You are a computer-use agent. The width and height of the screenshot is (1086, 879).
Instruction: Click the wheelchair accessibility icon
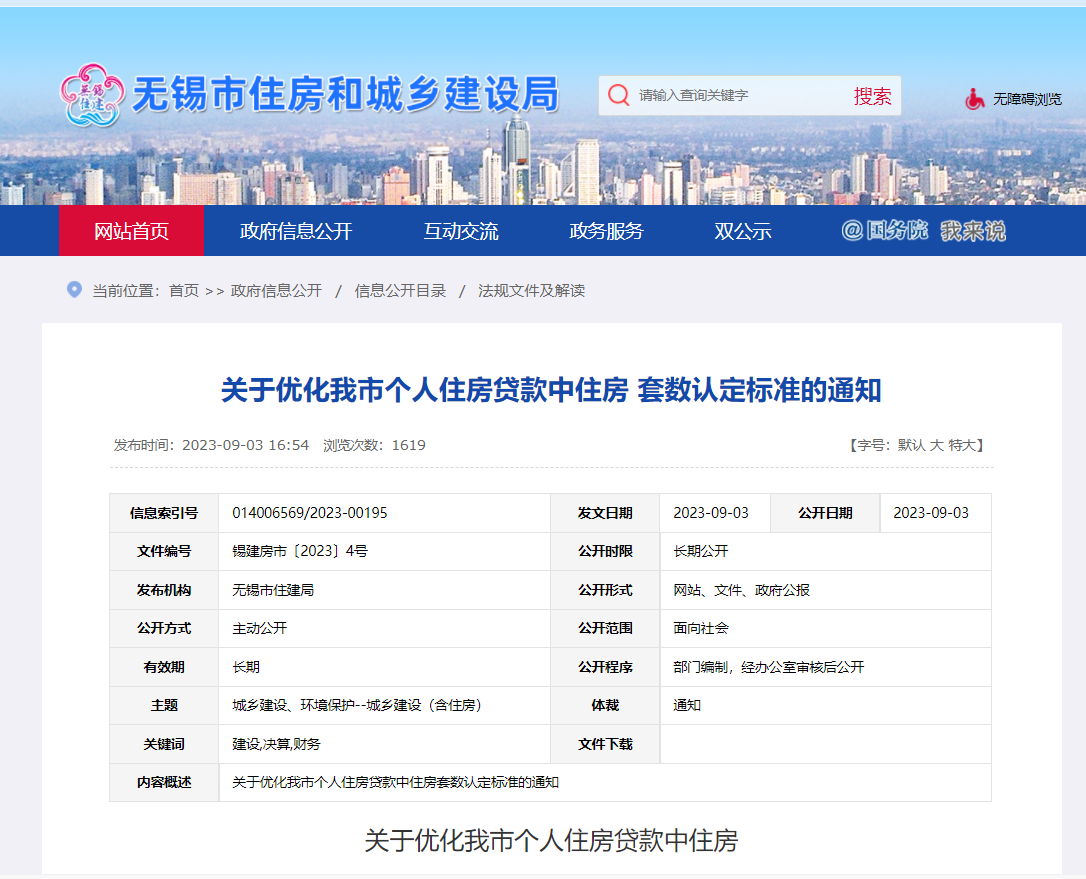pyautogui.click(x=974, y=99)
